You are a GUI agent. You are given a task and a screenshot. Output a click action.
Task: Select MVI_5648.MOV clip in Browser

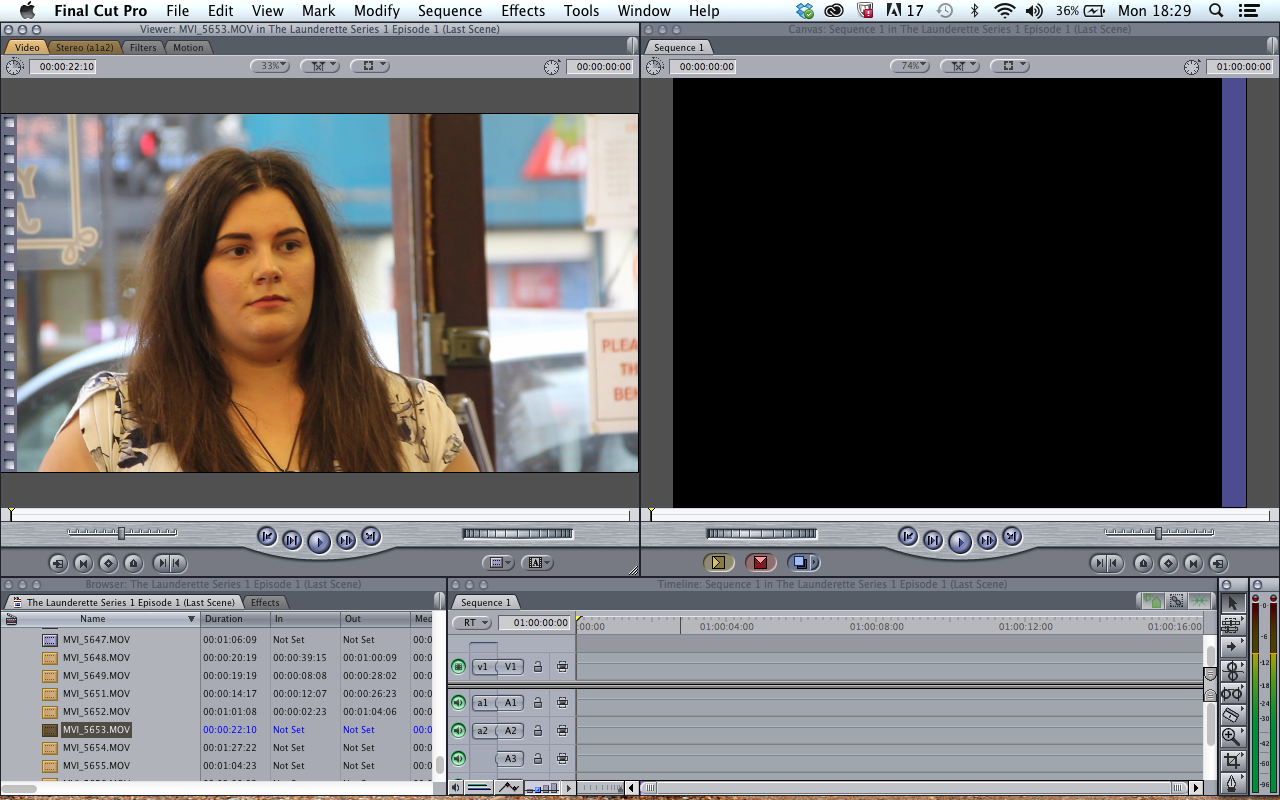coord(96,658)
